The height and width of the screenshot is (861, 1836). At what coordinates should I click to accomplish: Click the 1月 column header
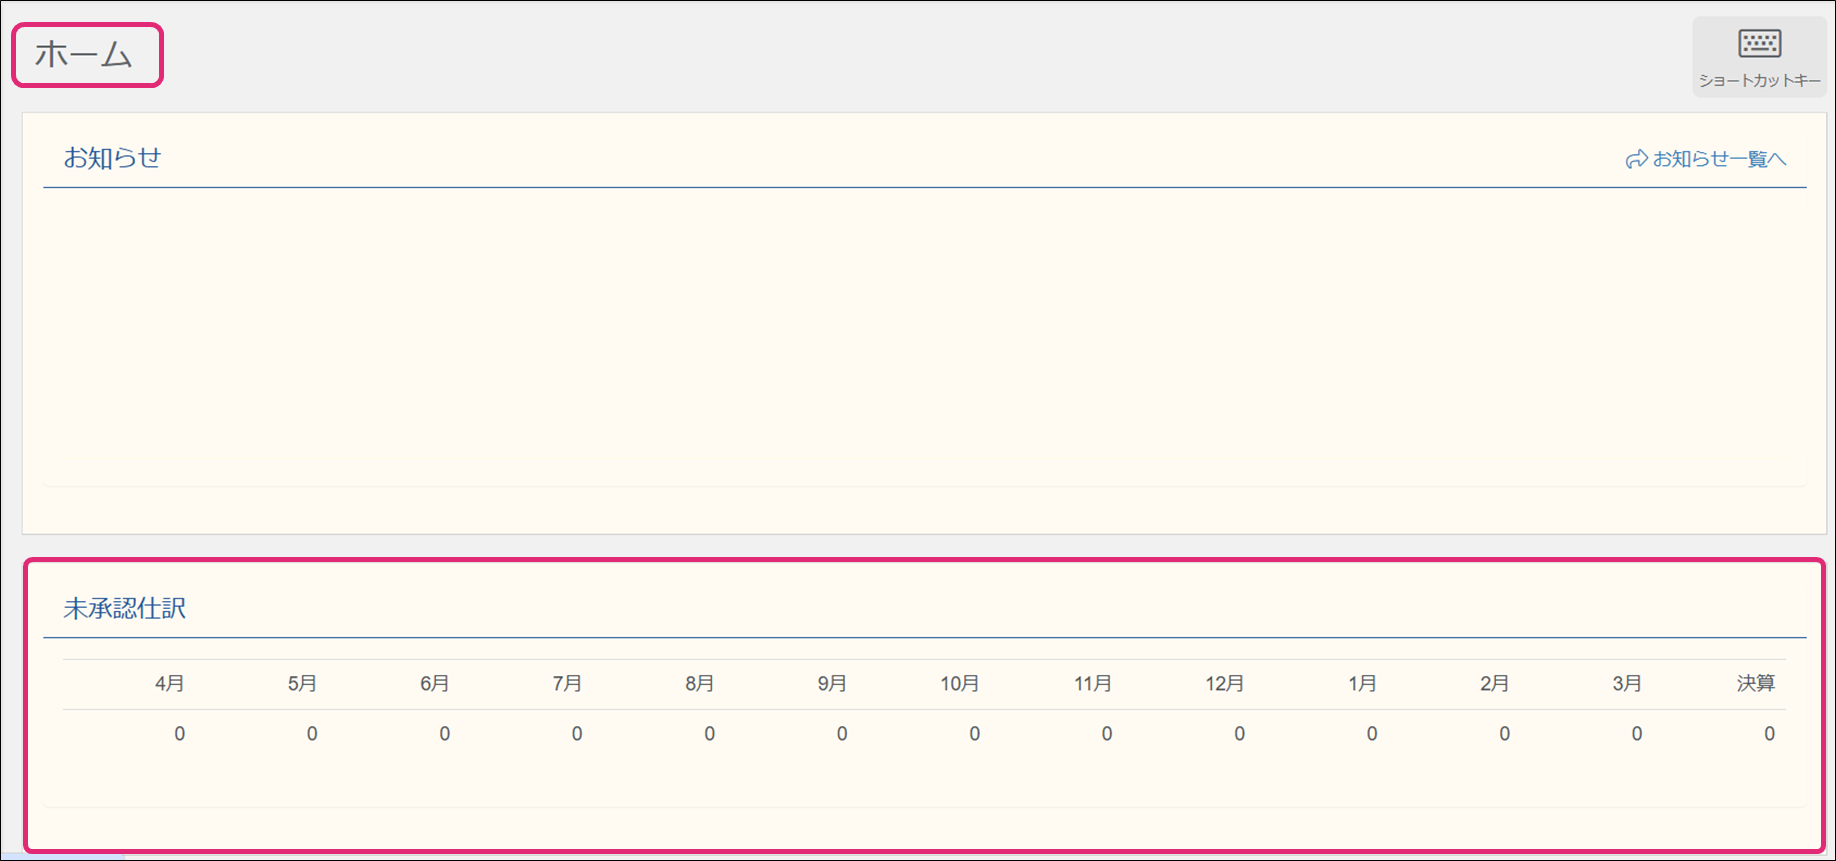pyautogui.click(x=1362, y=683)
